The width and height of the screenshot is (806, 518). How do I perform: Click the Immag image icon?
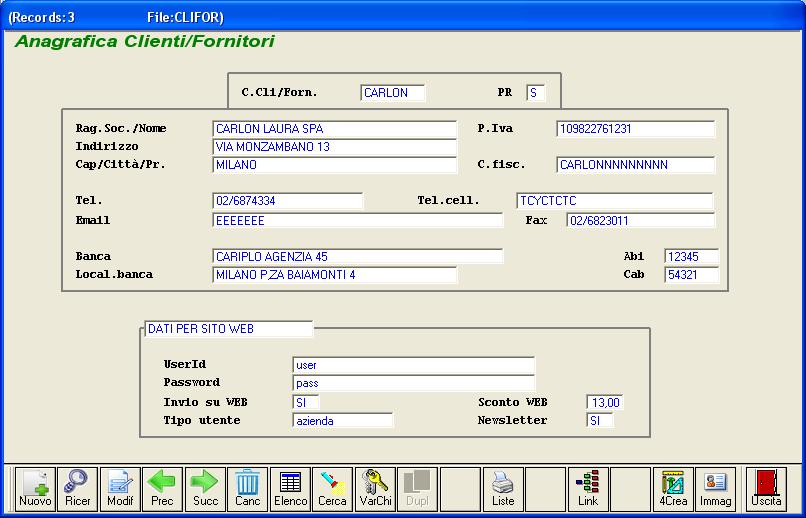(x=715, y=489)
